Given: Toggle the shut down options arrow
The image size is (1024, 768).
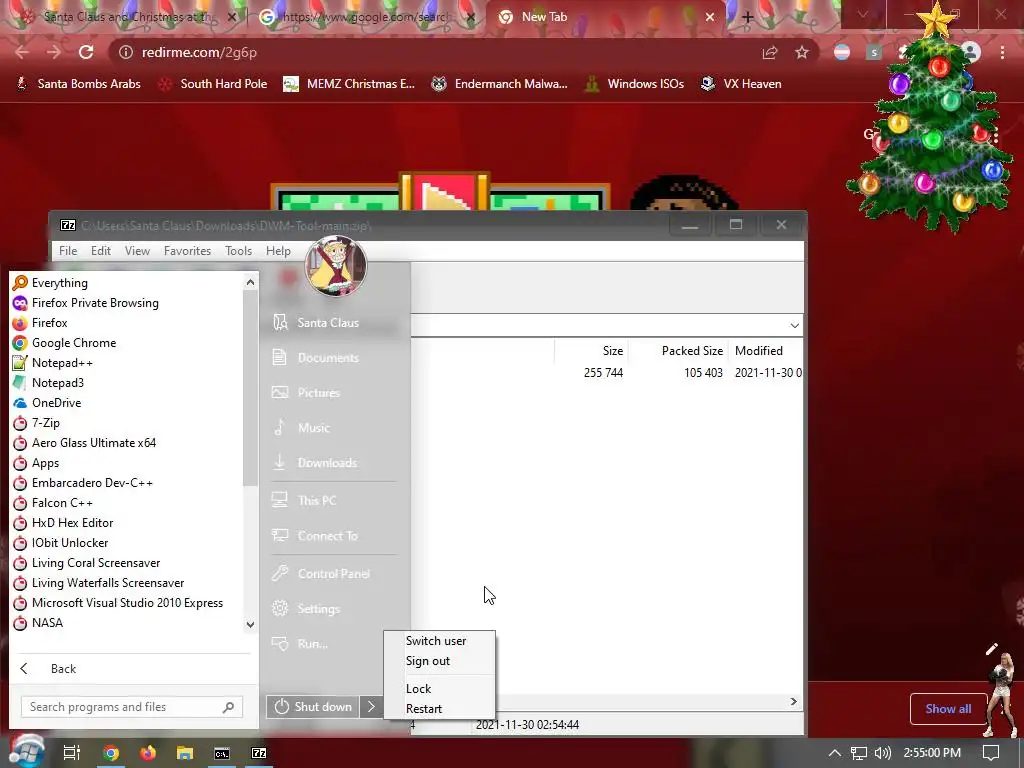Looking at the screenshot, I should pos(371,707).
